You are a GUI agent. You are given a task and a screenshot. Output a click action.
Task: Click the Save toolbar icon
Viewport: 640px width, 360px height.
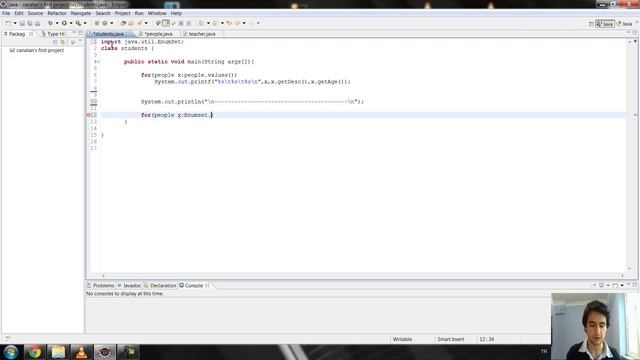22,23
